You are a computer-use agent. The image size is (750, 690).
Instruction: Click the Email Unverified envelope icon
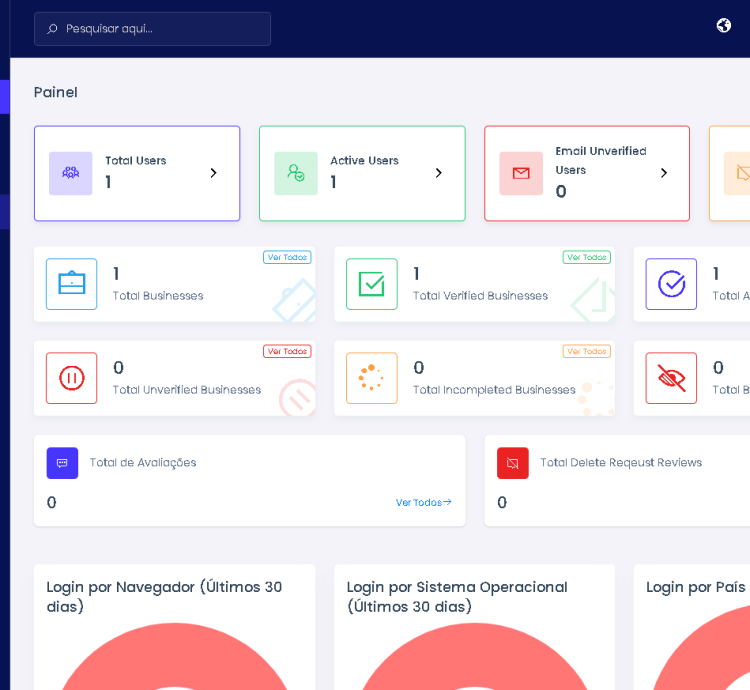pos(521,173)
